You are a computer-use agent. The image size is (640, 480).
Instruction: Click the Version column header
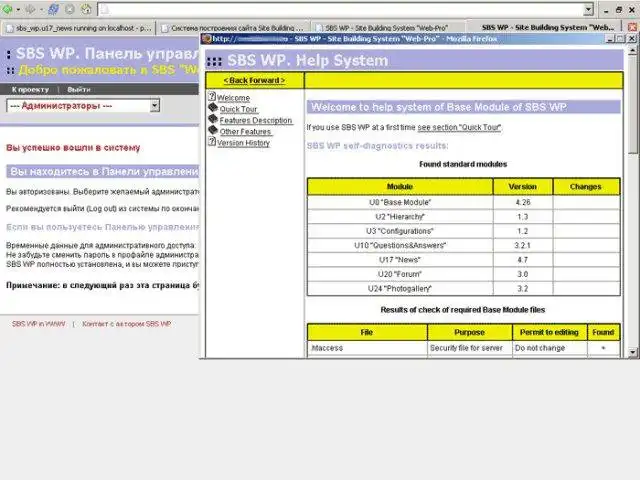(523, 187)
